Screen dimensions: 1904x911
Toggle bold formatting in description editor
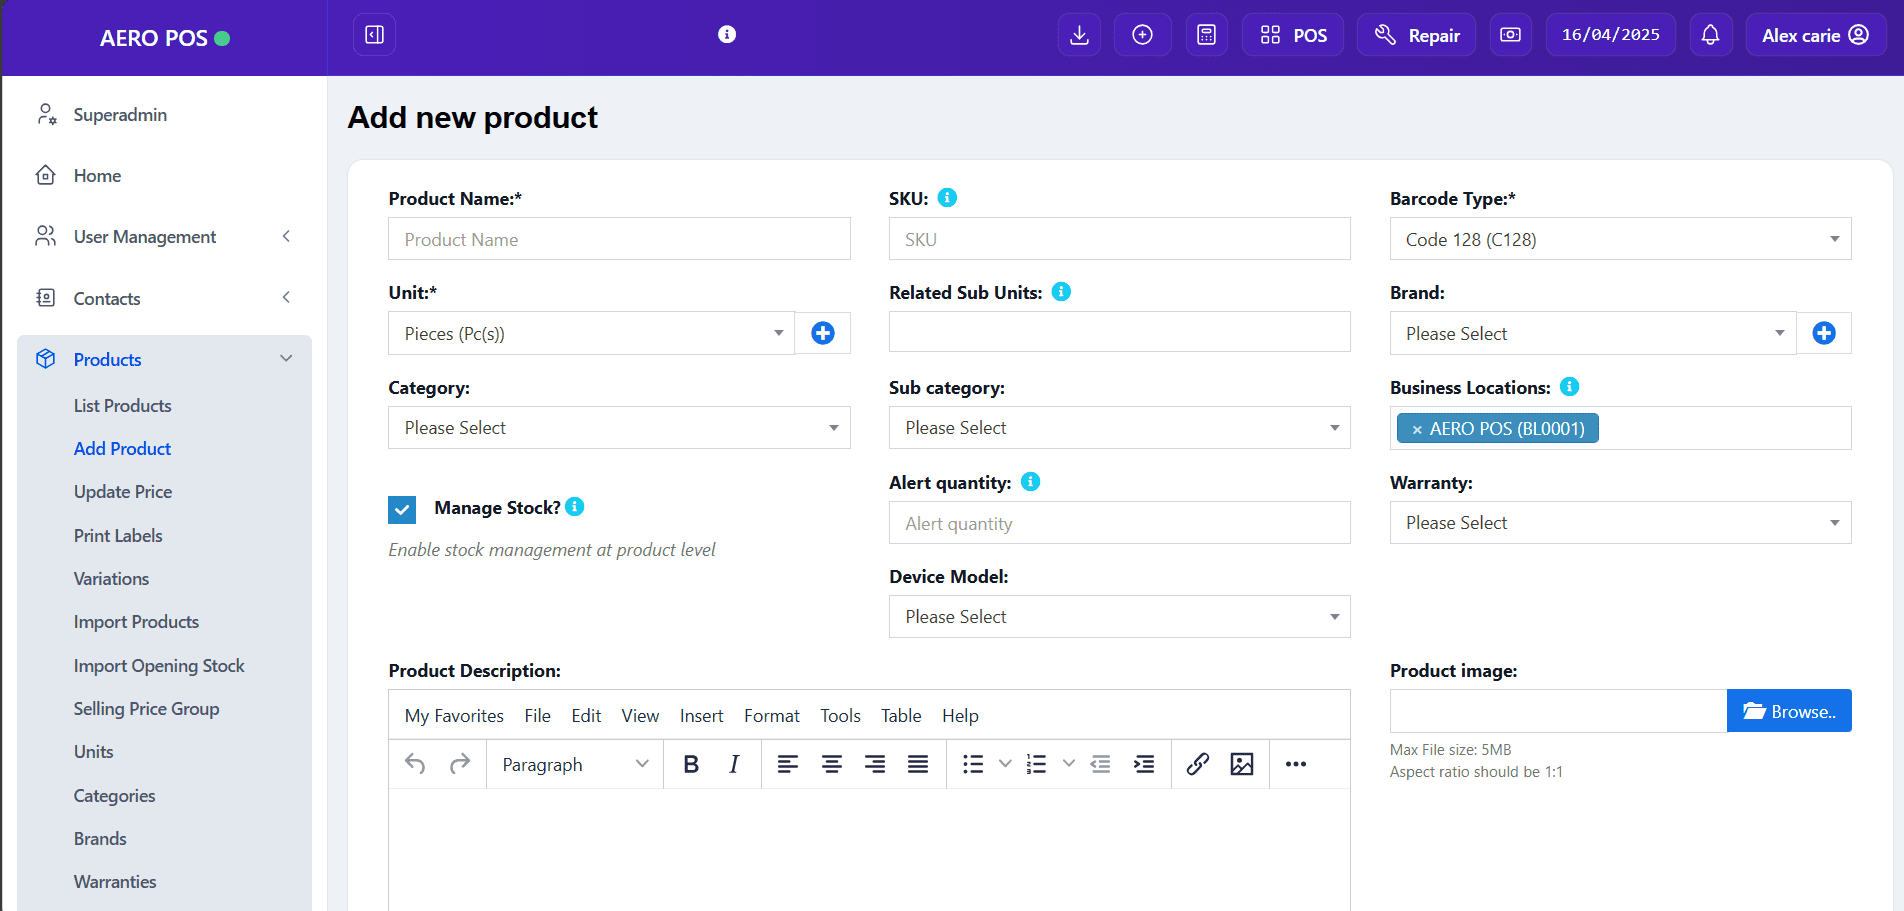pyautogui.click(x=690, y=764)
